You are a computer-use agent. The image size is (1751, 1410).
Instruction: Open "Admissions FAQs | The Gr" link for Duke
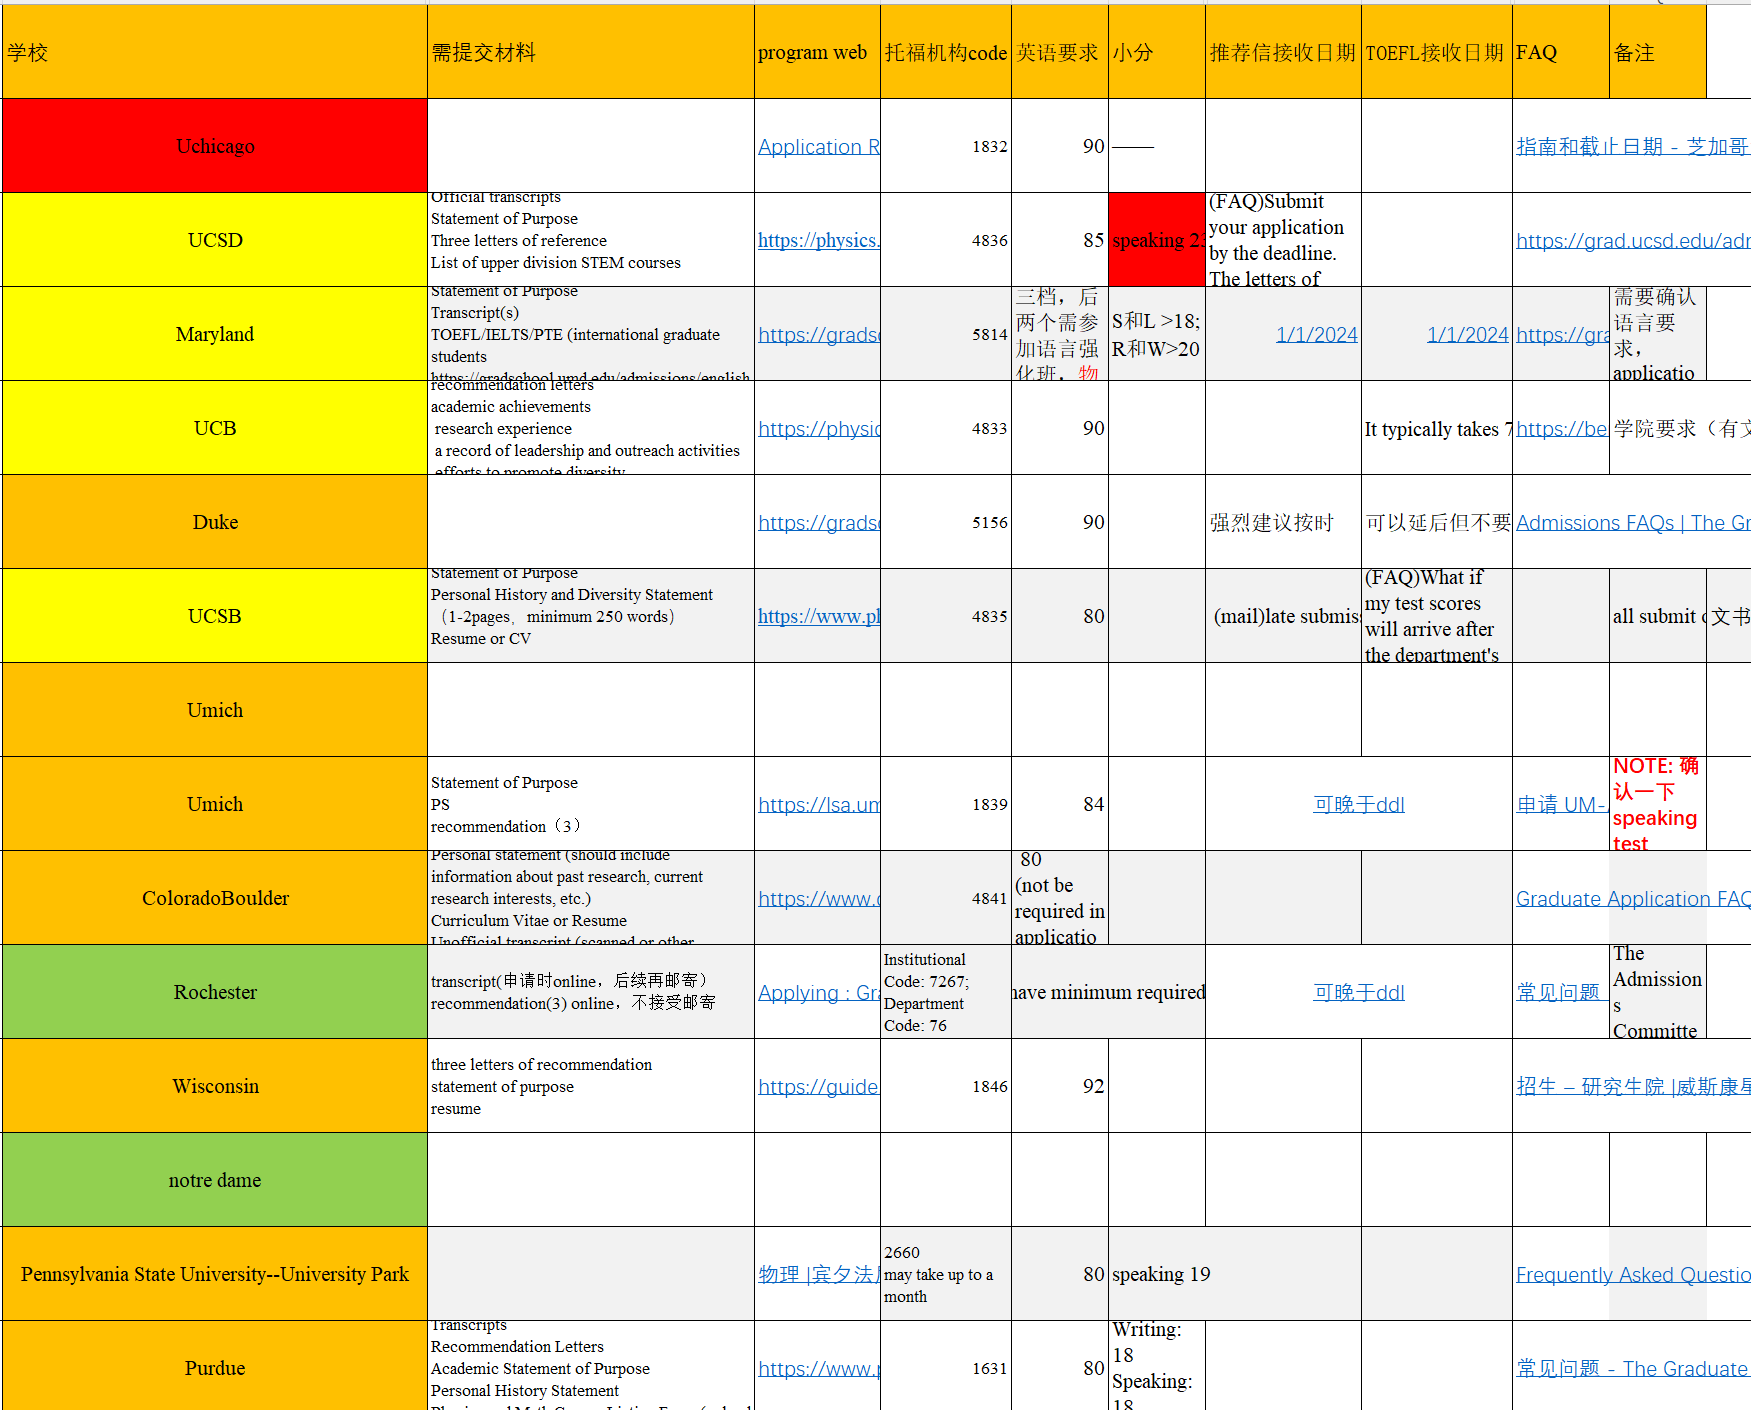pyautogui.click(x=1631, y=522)
